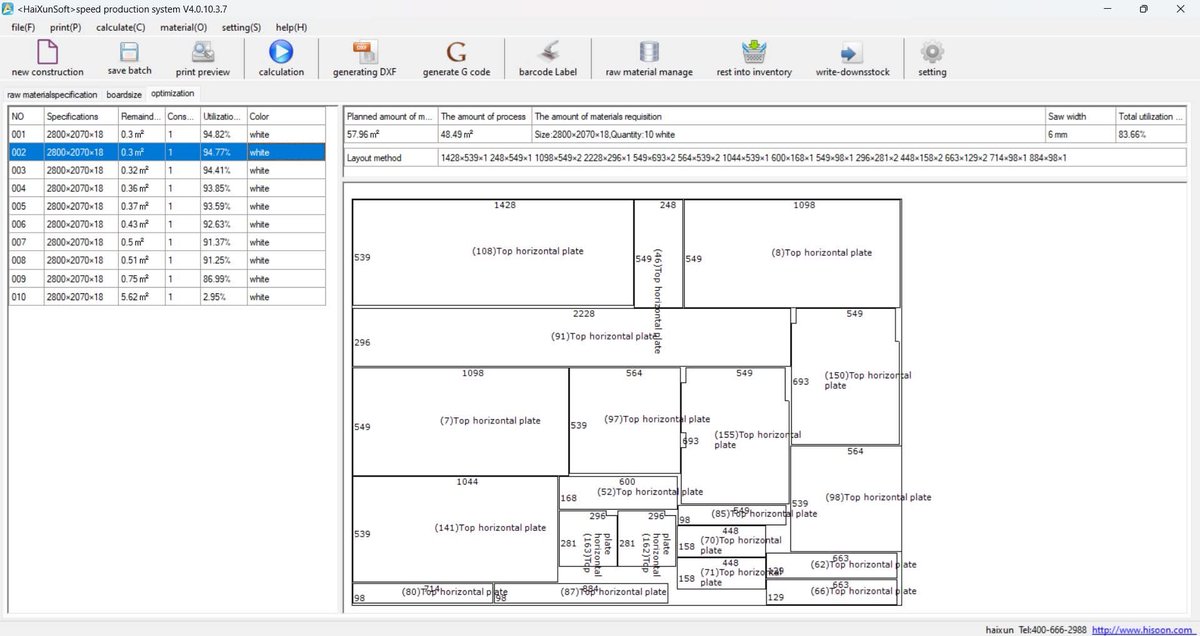Open the setting(S) menu
1200x636 pixels.
241,27
